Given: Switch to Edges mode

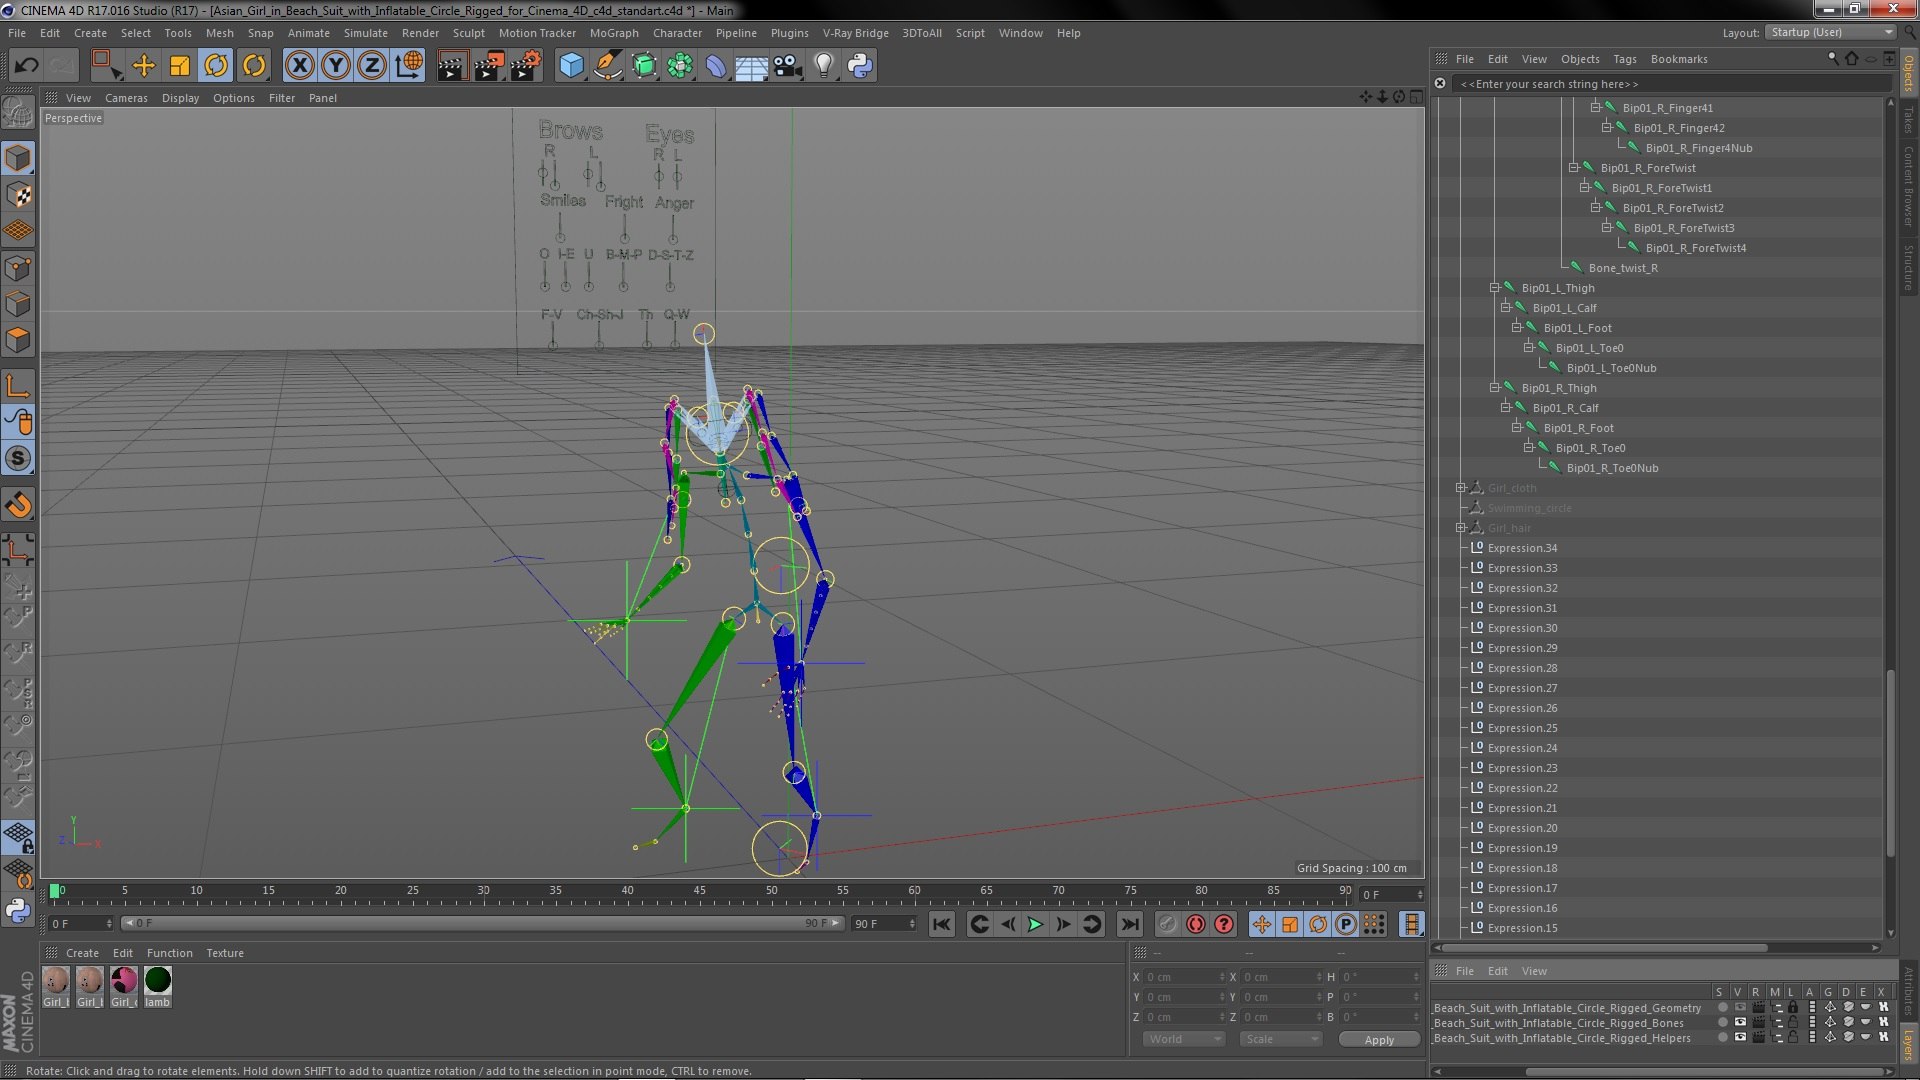Looking at the screenshot, I should (18, 304).
